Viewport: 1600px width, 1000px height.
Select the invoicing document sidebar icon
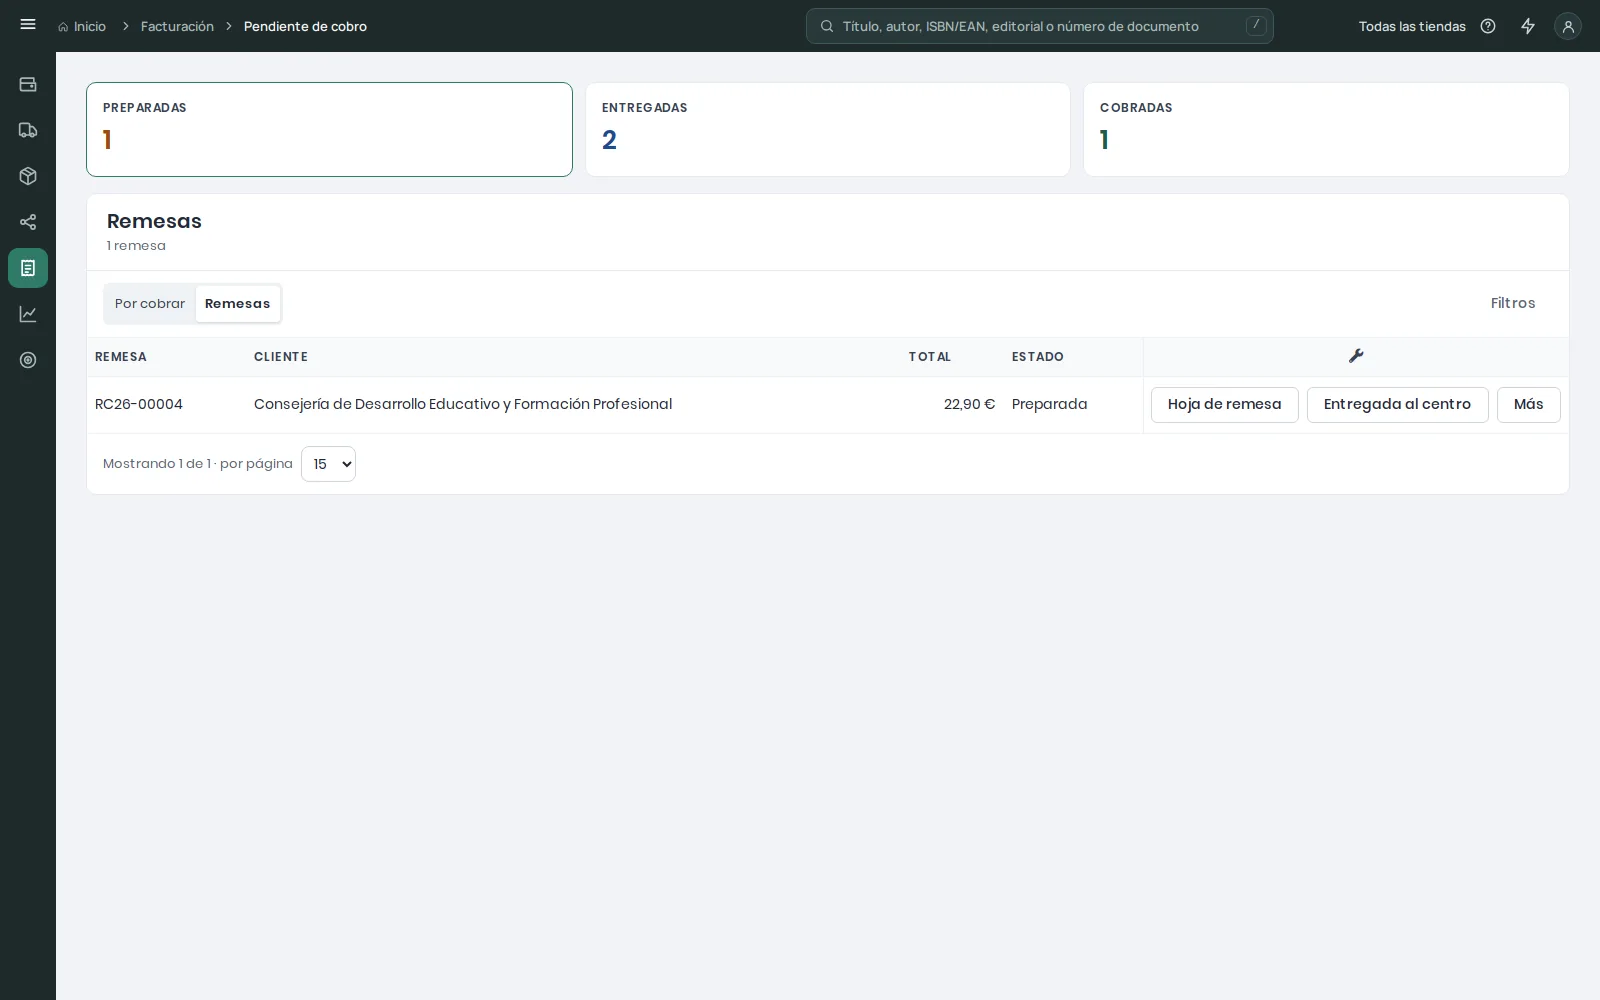pyautogui.click(x=28, y=268)
